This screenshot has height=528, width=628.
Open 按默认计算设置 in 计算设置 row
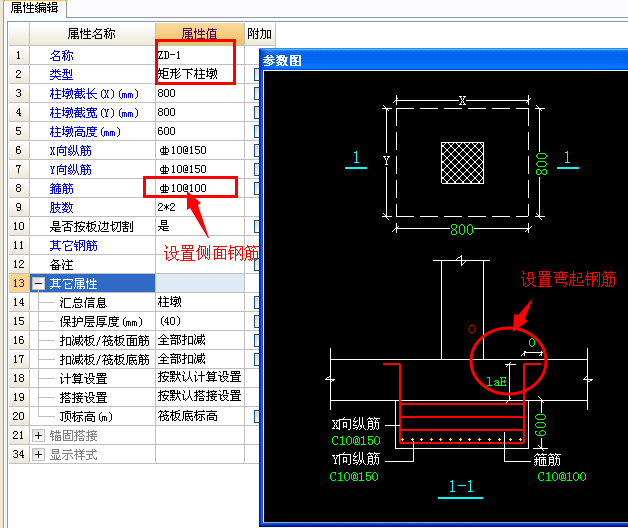pos(199,377)
